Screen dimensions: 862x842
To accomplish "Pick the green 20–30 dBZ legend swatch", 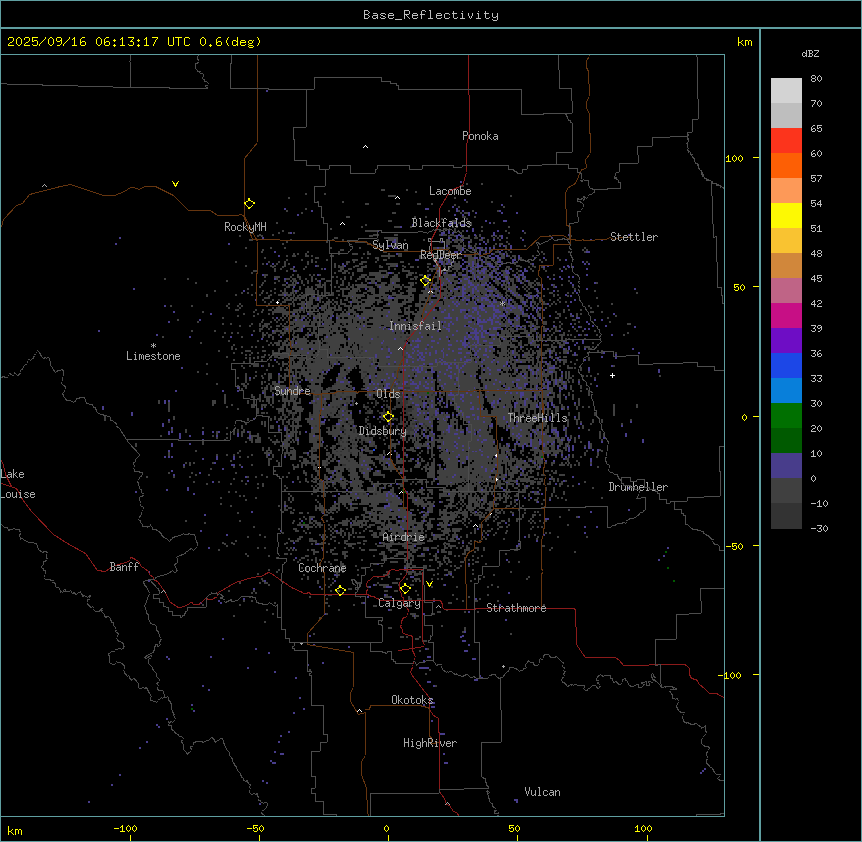I will pyautogui.click(x=786, y=416).
